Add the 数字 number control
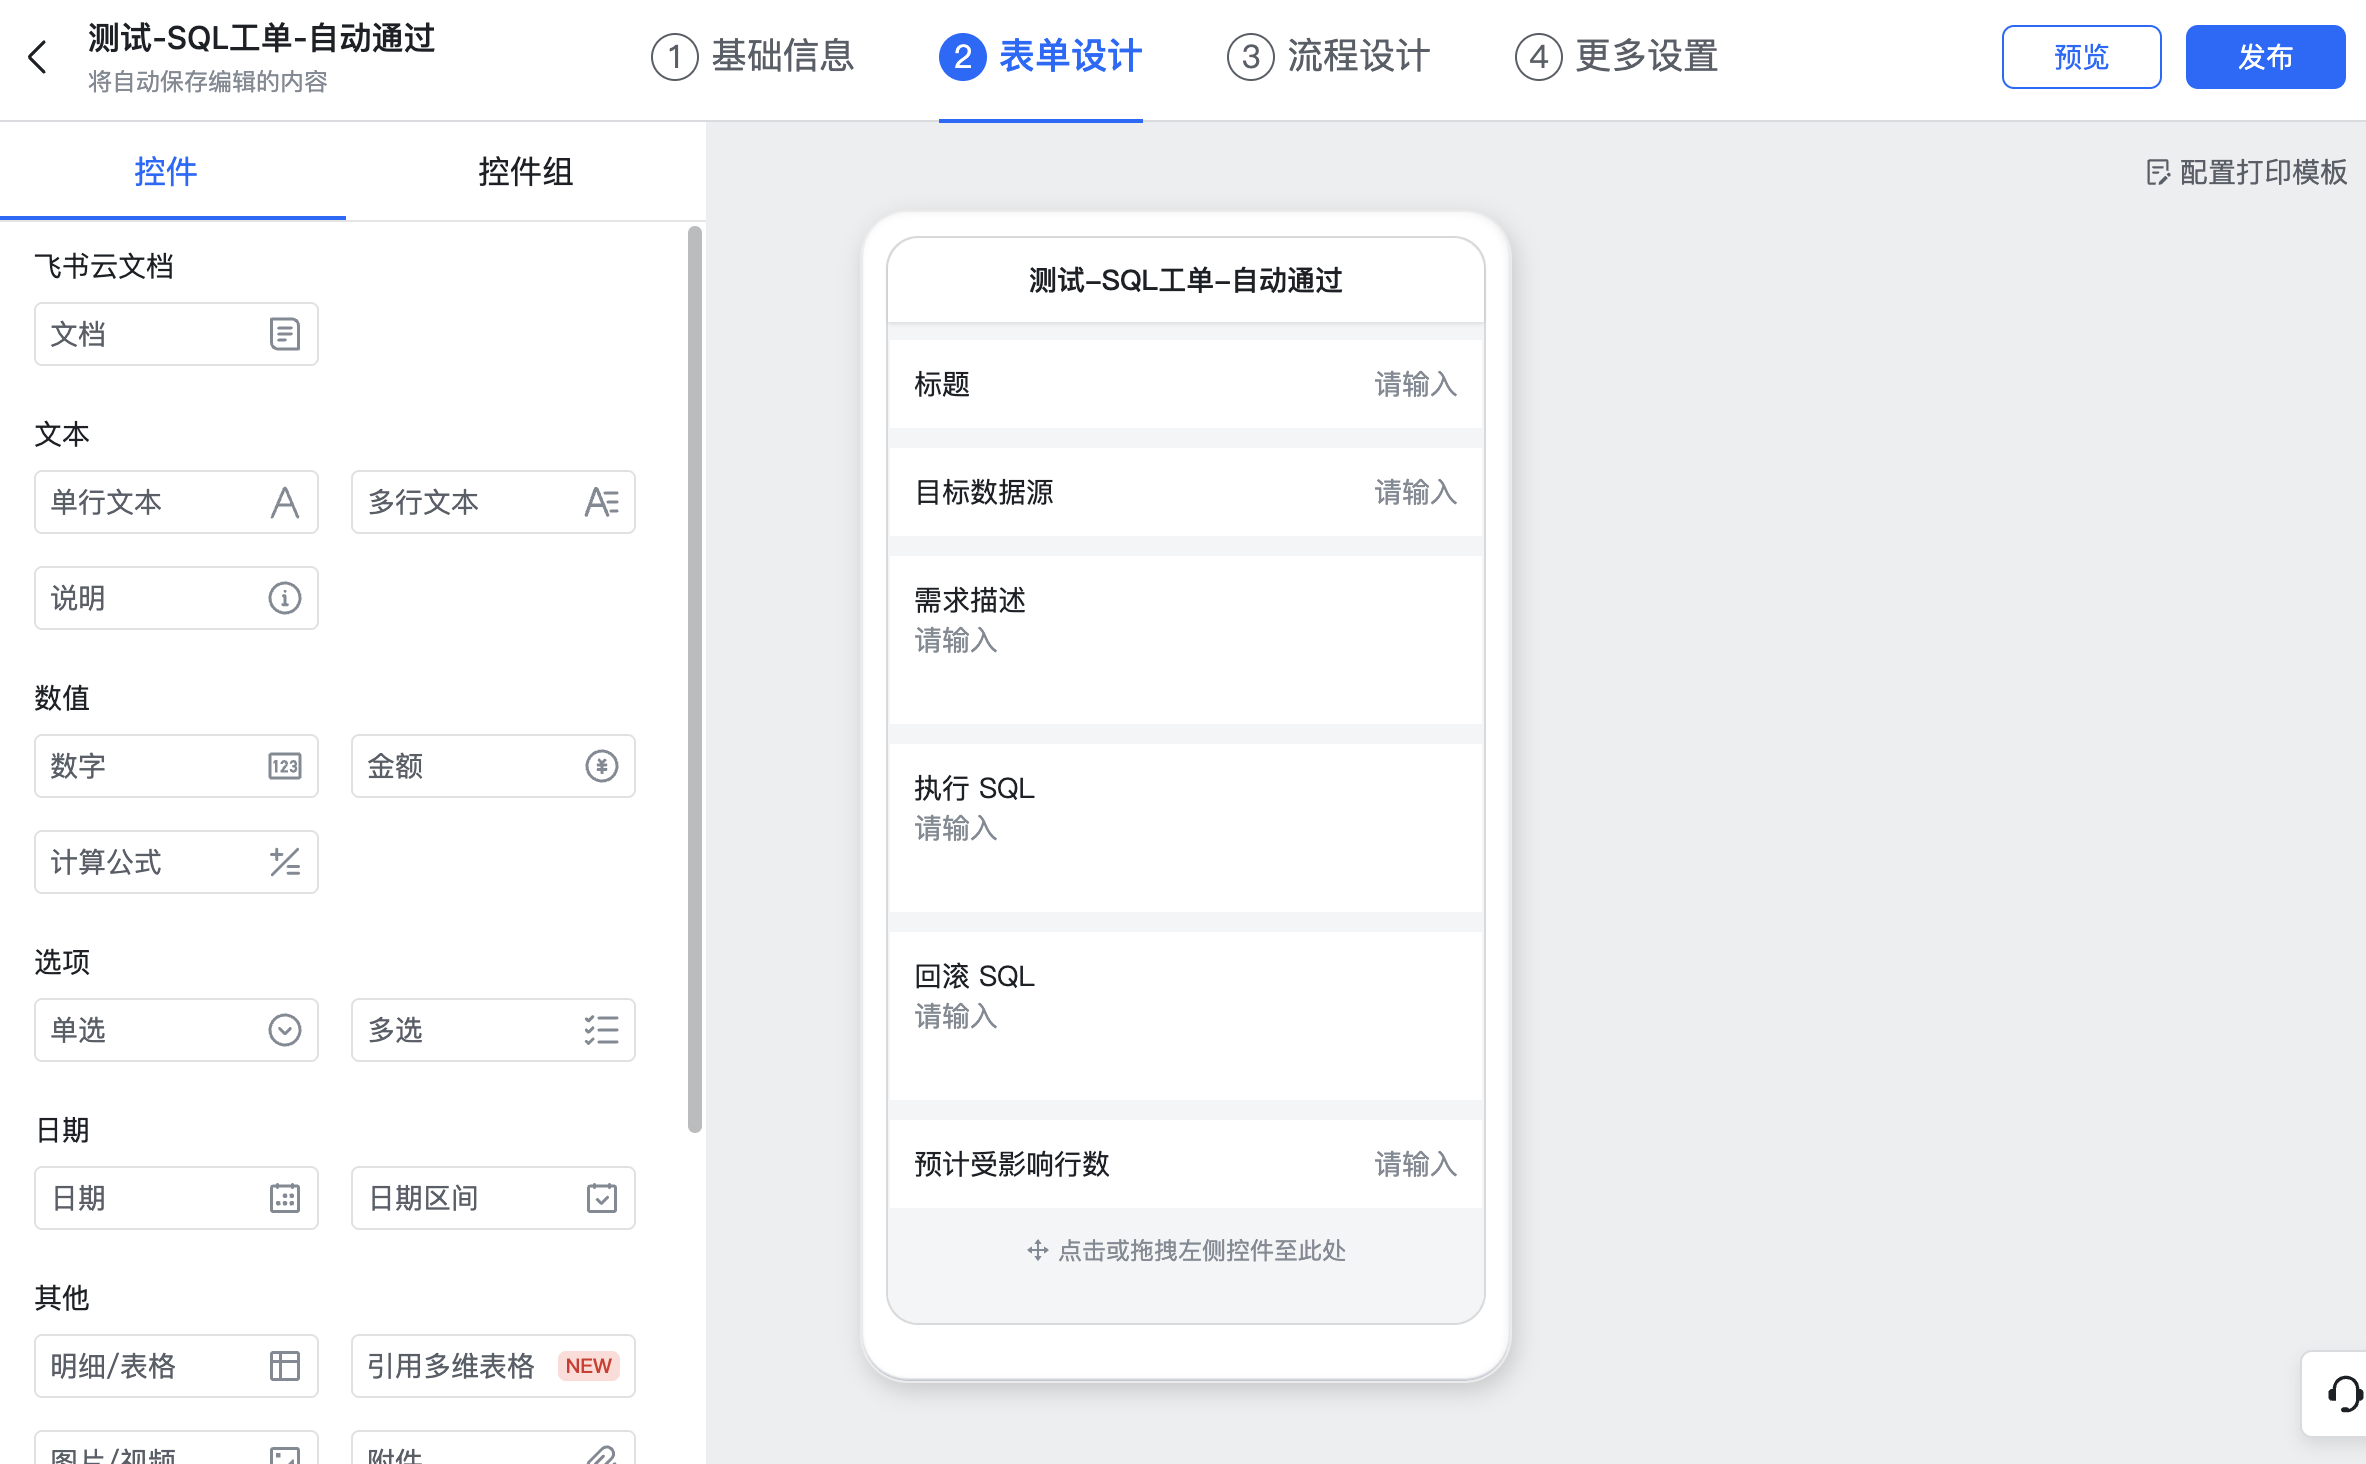This screenshot has width=2366, height=1464. click(x=176, y=766)
